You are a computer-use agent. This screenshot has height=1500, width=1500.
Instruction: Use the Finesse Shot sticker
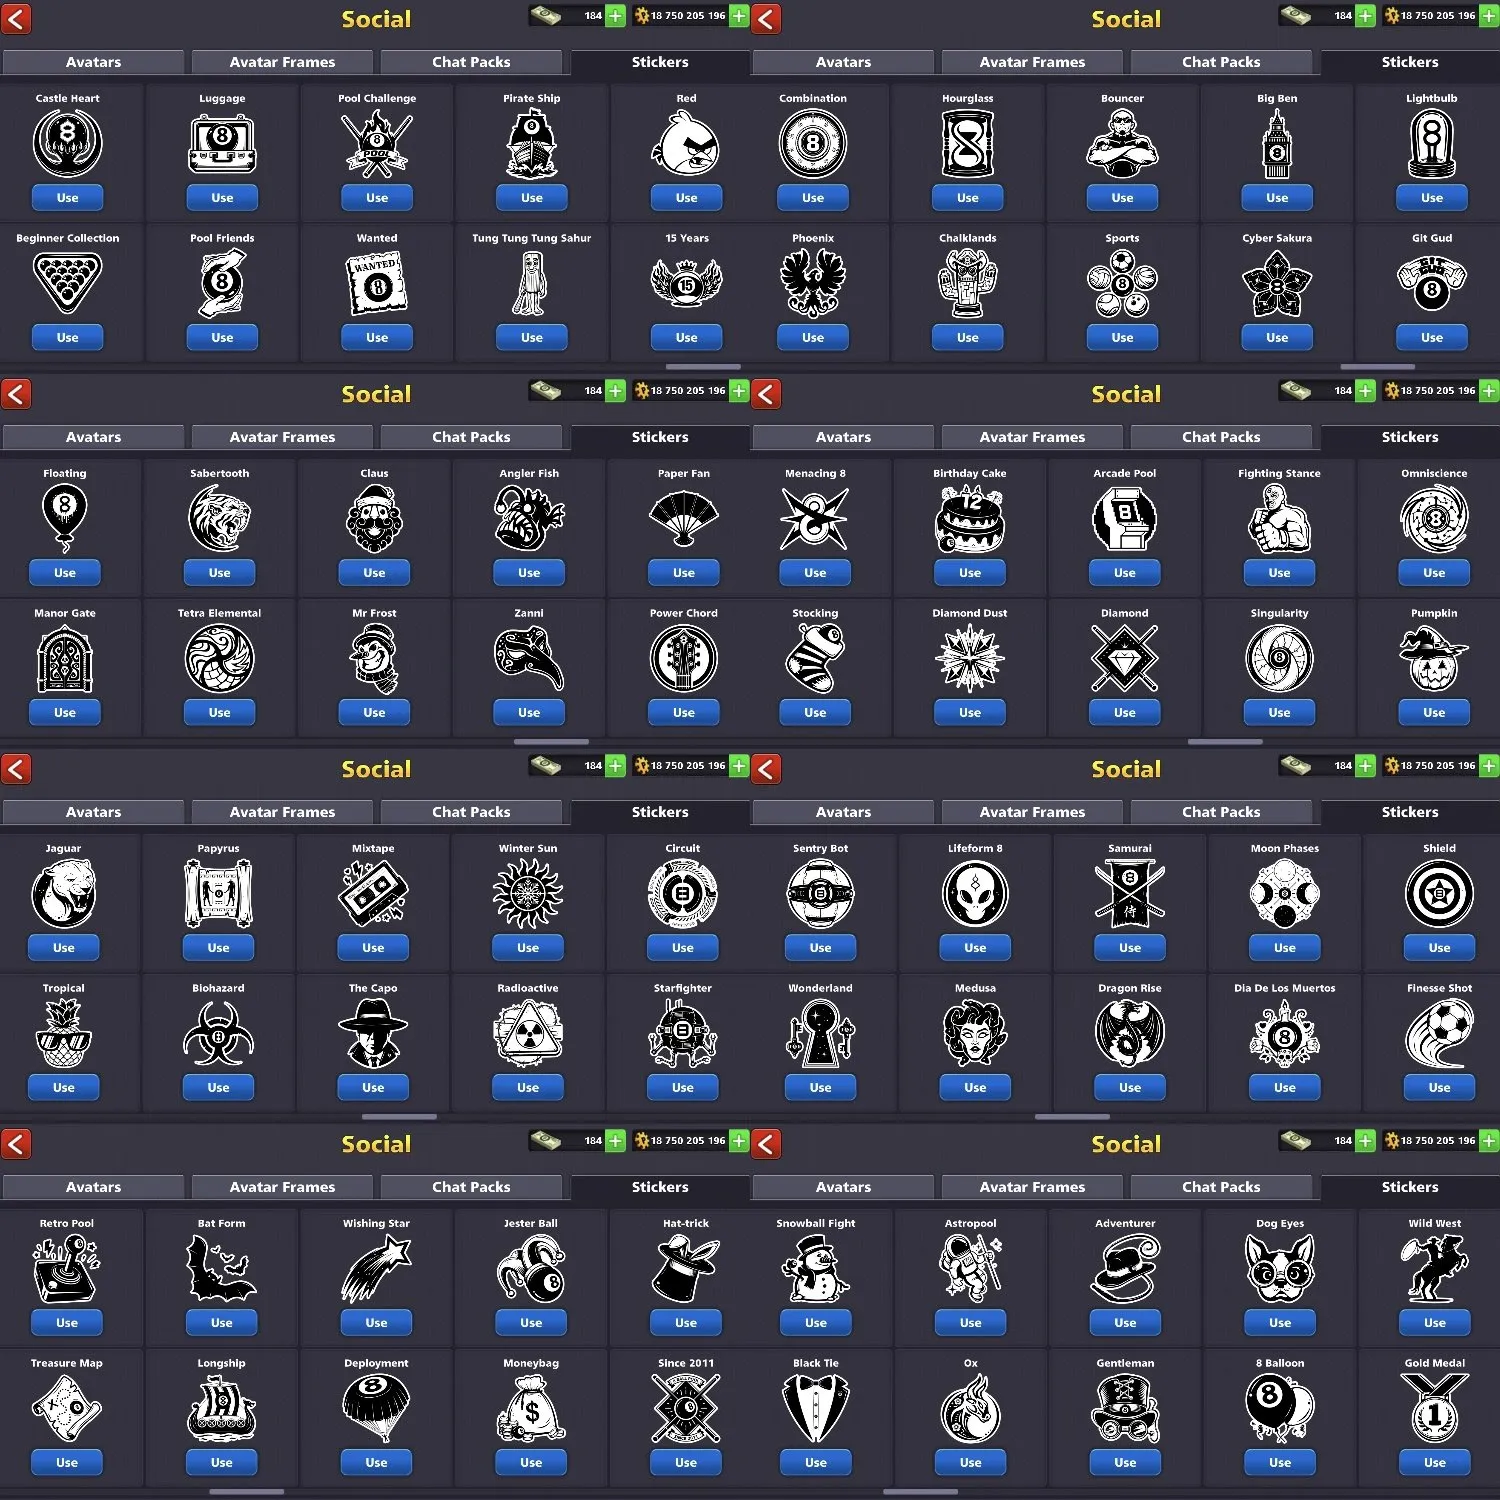[1440, 1088]
